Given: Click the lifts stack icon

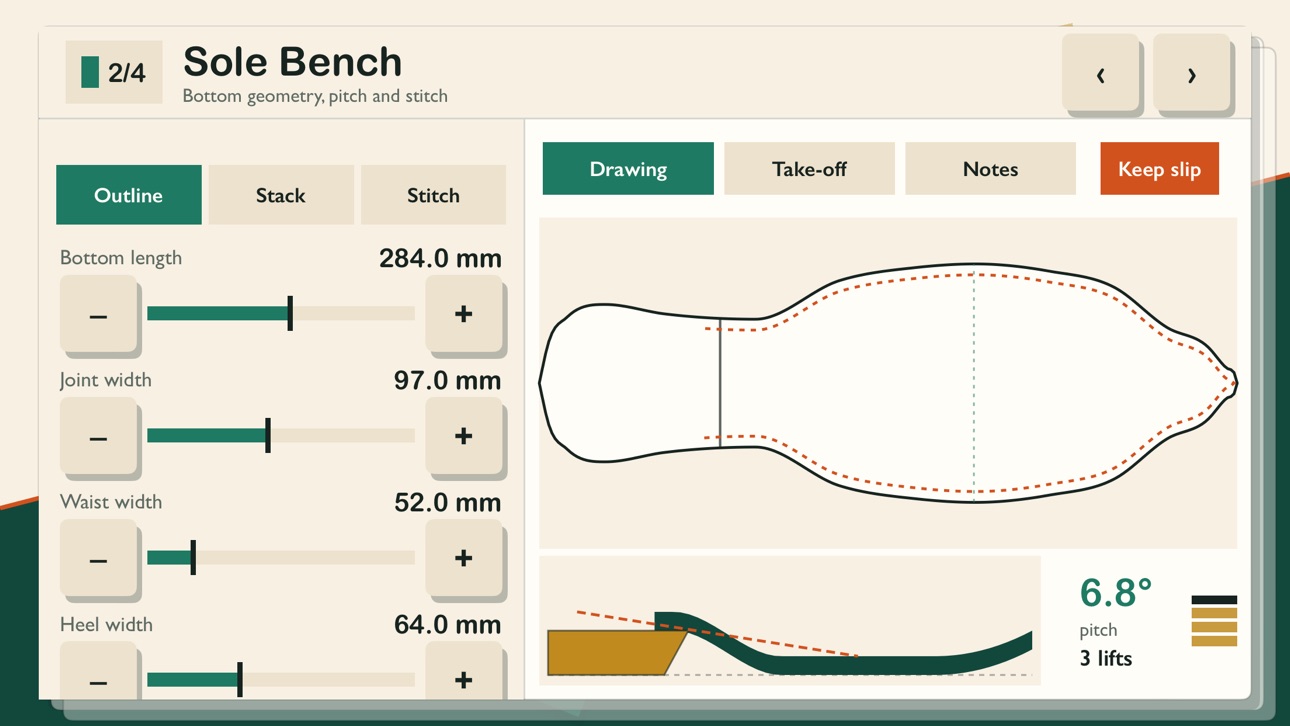Looking at the screenshot, I should click(x=1214, y=621).
